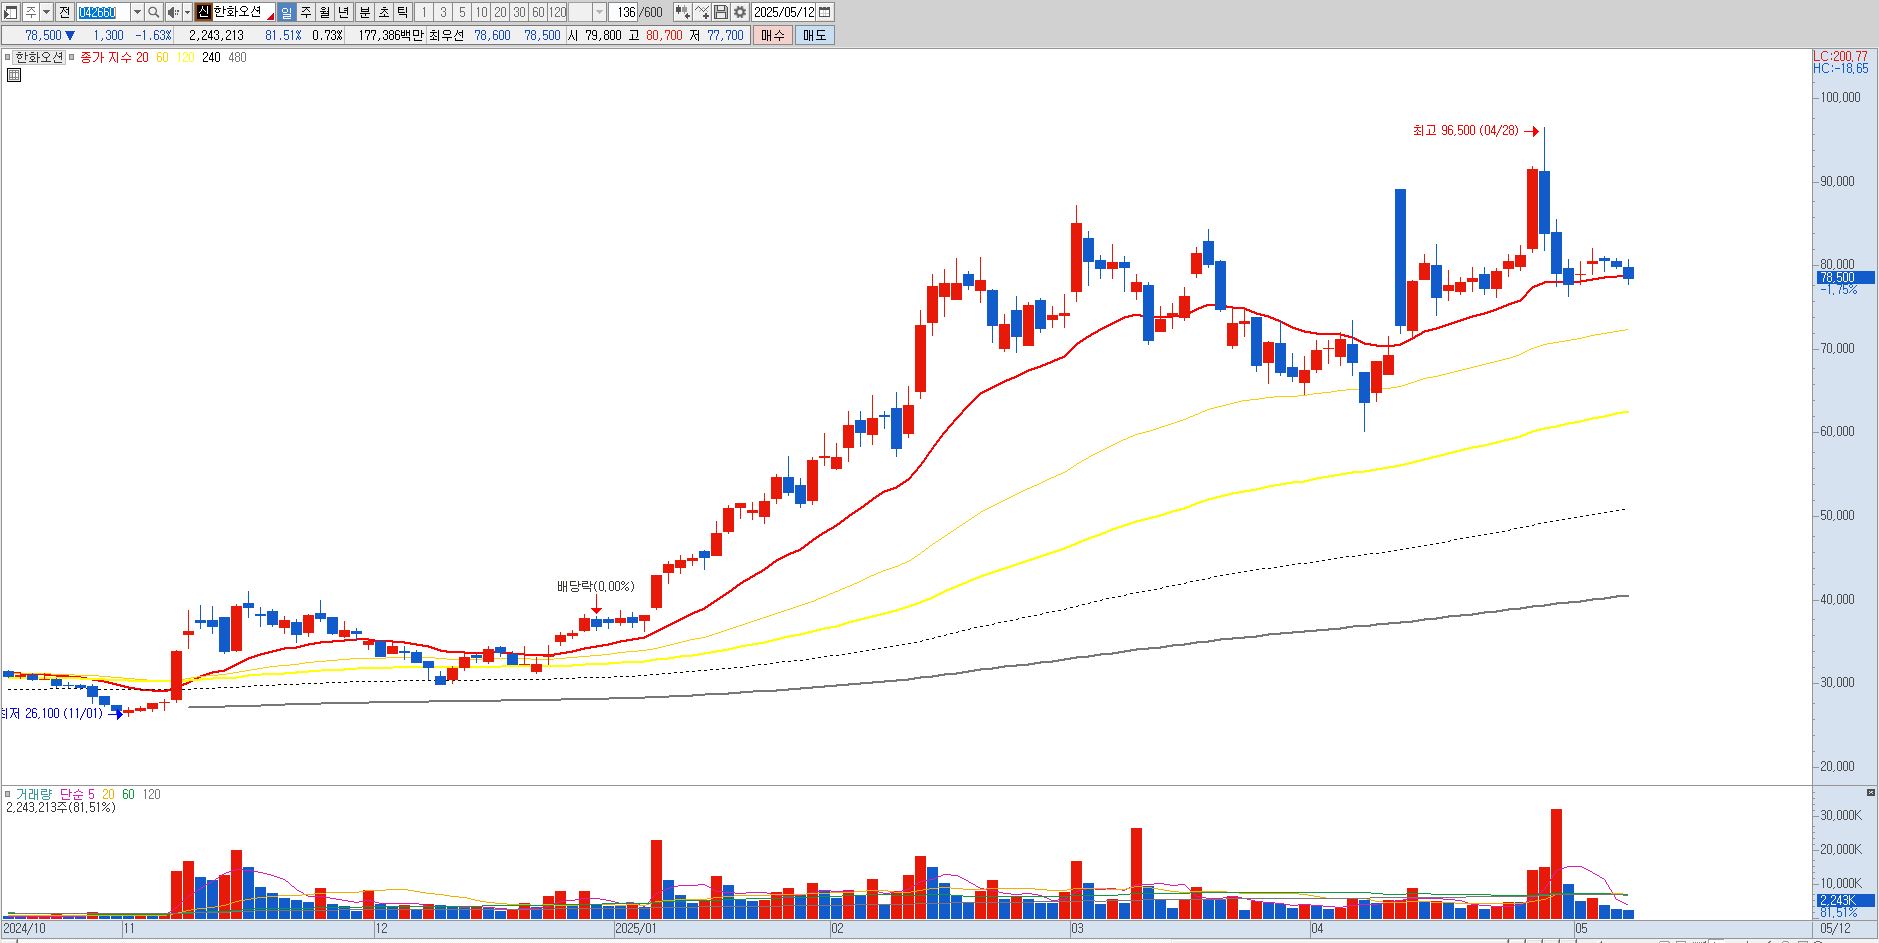Click the 매도 sell button
Image resolution: width=1879 pixels, height=943 pixels.
coord(814,35)
